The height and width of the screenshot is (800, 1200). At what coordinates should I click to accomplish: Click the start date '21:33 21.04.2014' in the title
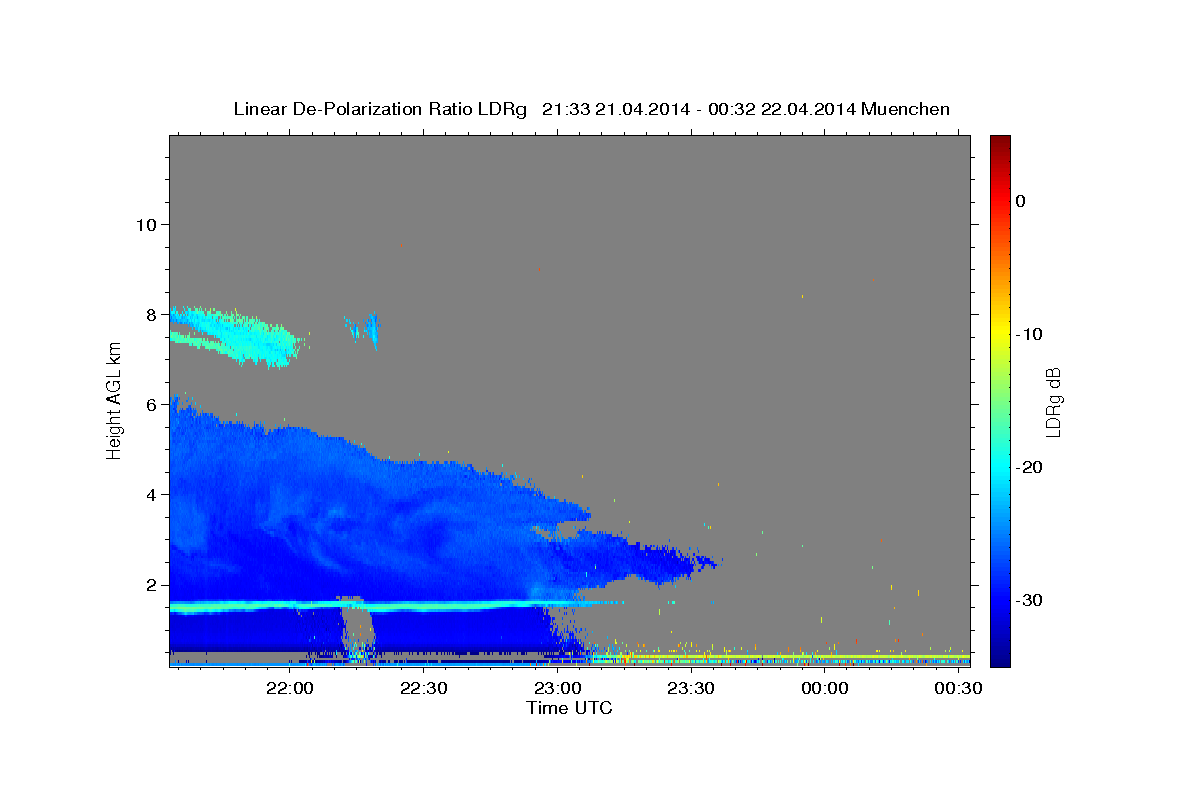point(615,109)
